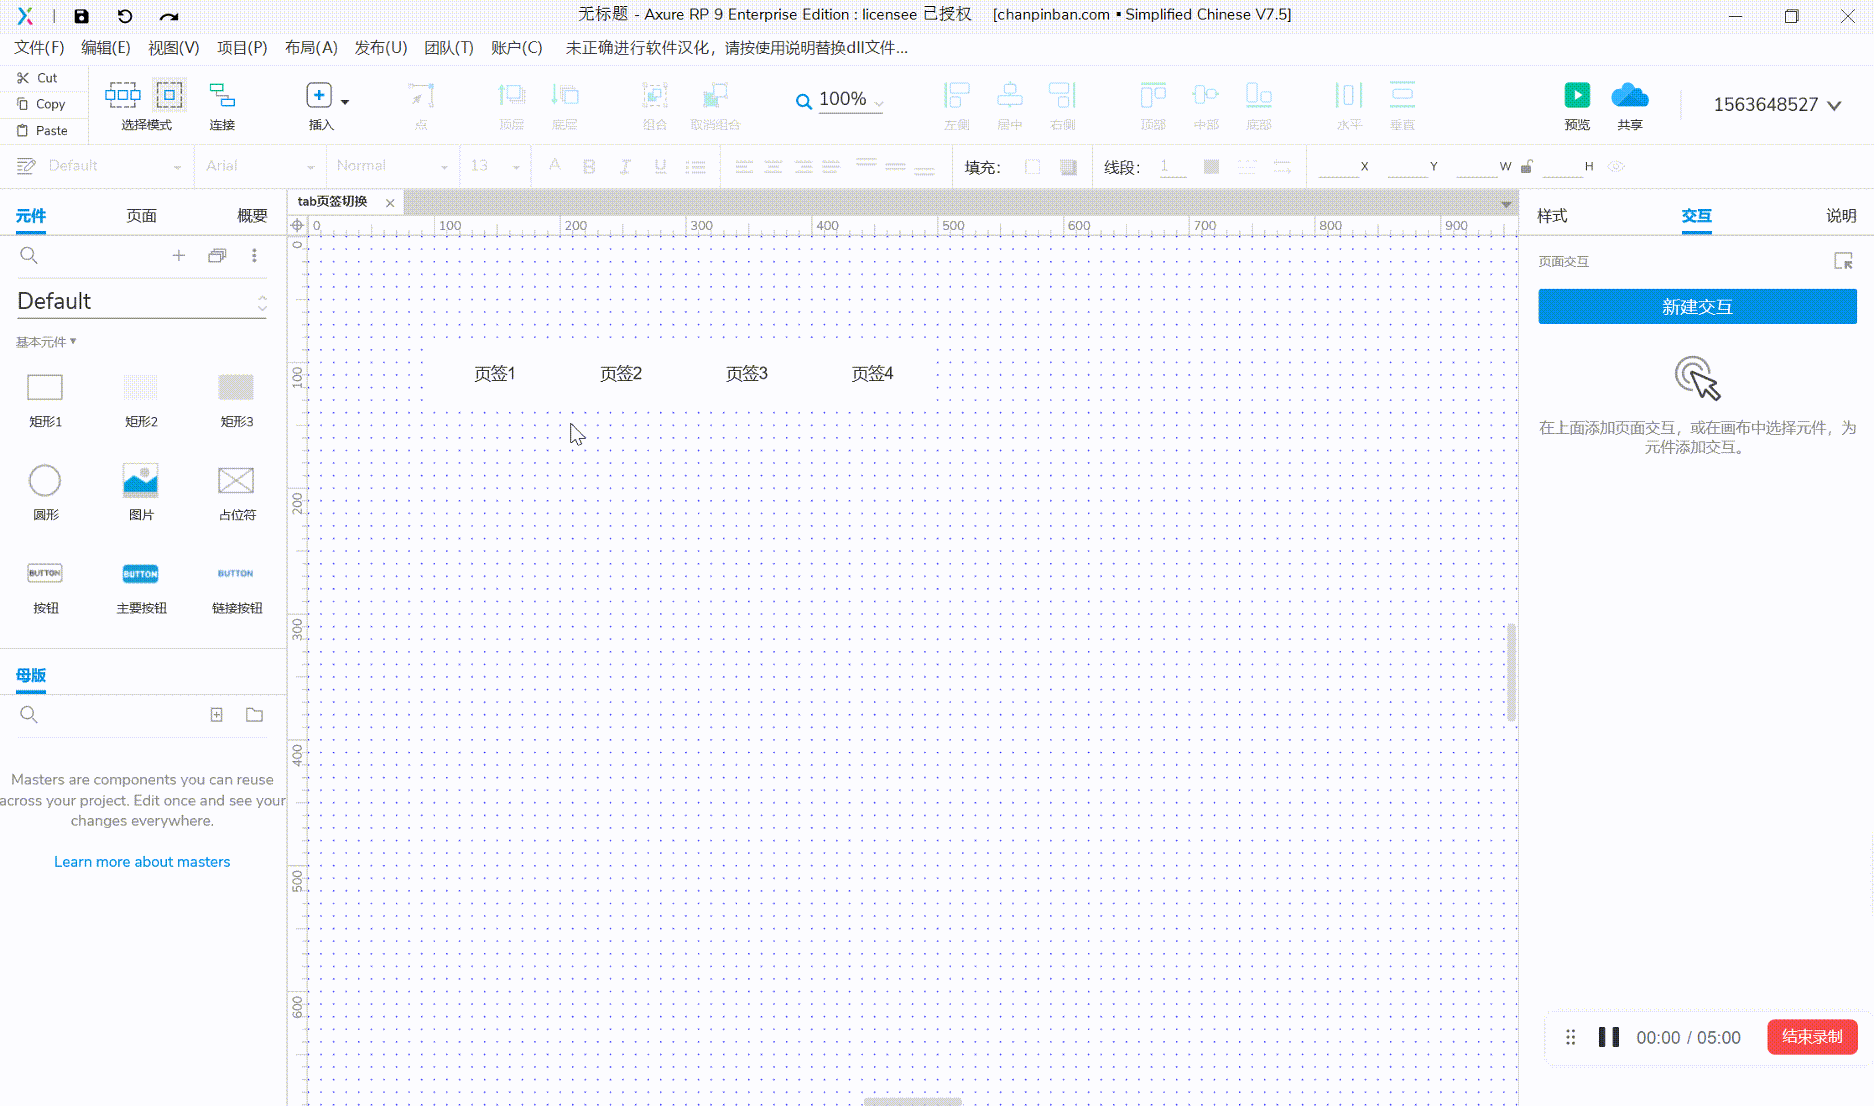Open the 文件(F) menu

pyautogui.click(x=39, y=48)
